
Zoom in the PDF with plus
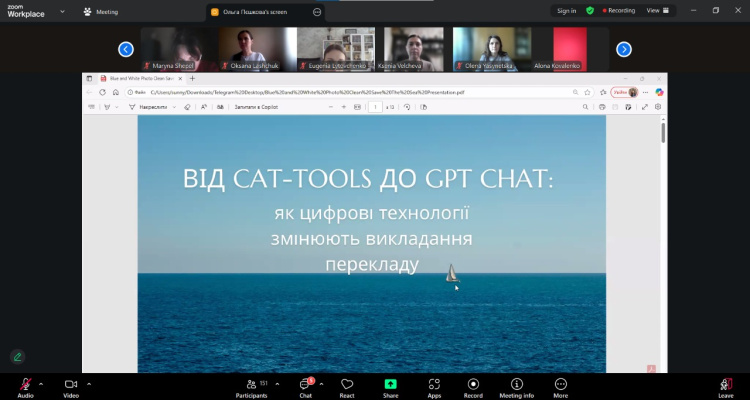coord(343,107)
